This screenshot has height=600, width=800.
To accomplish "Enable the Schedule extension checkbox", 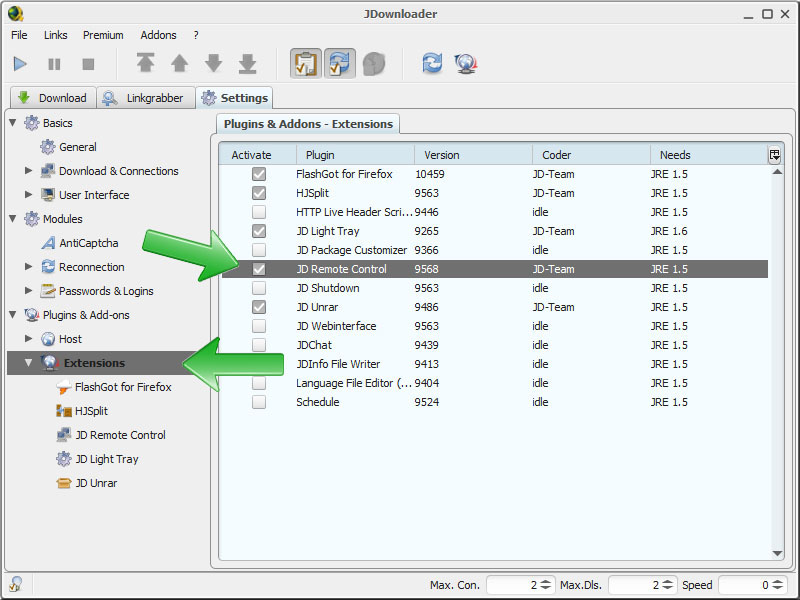I will coord(259,402).
